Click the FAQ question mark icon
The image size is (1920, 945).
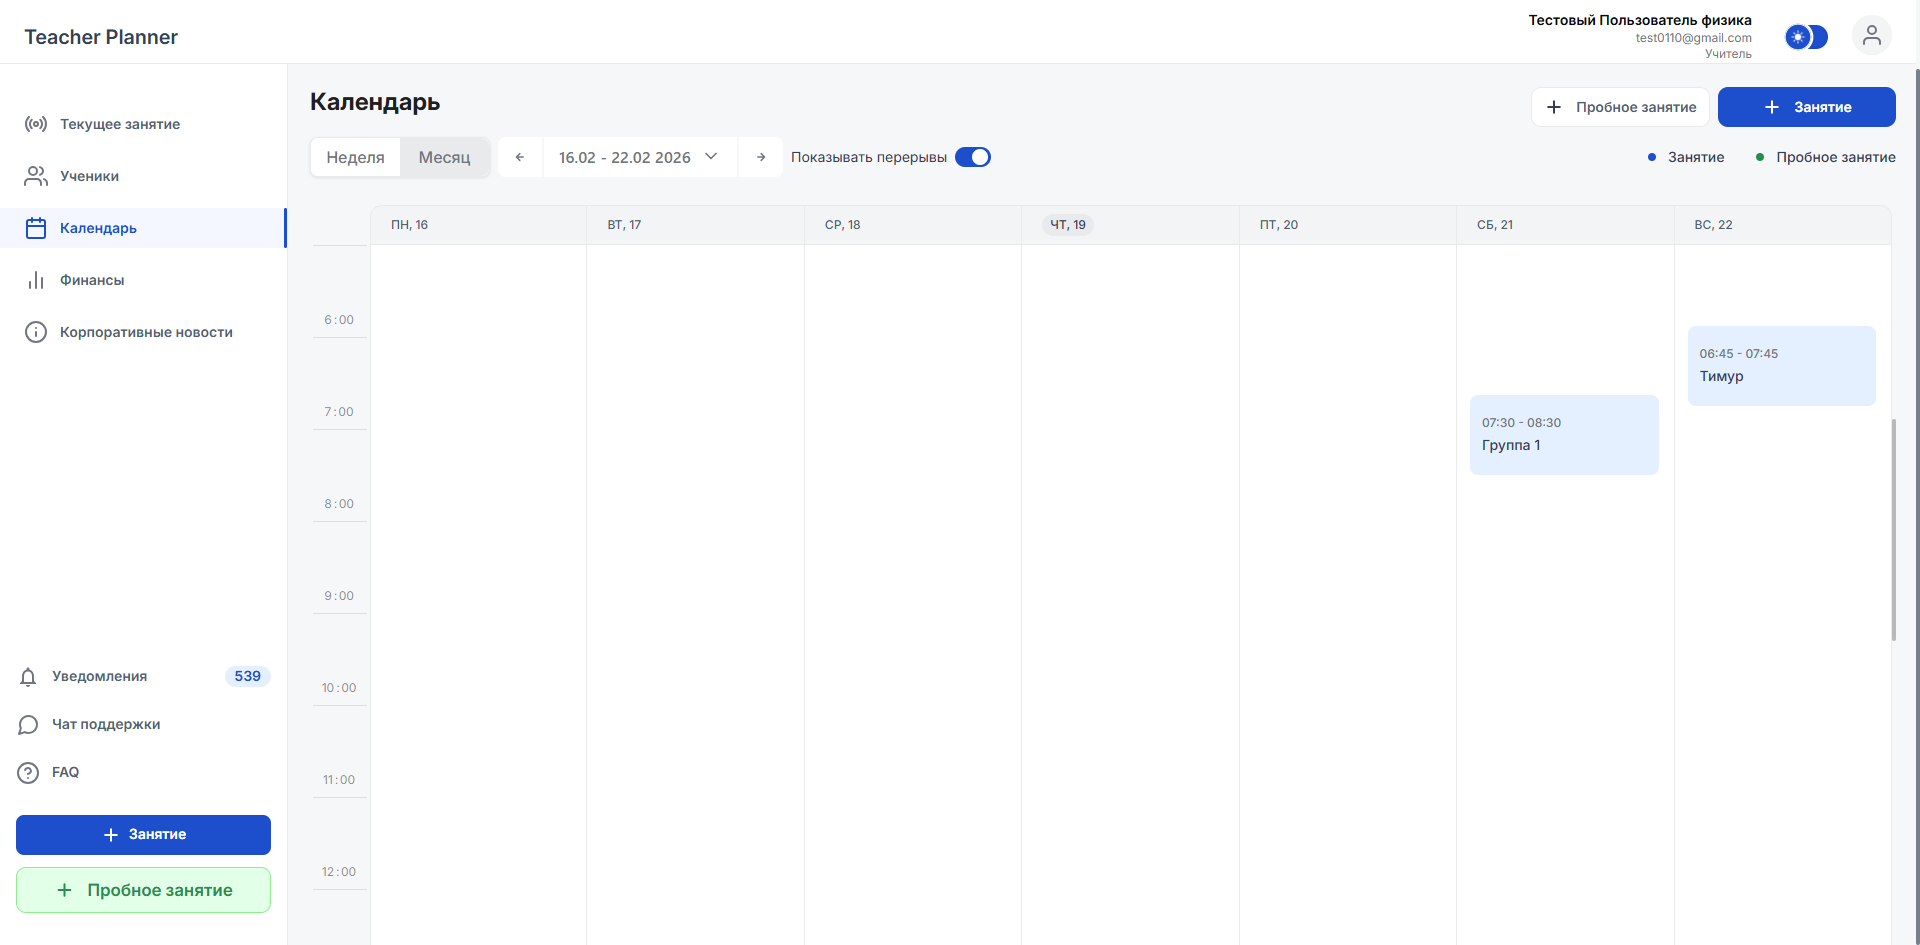(28, 772)
